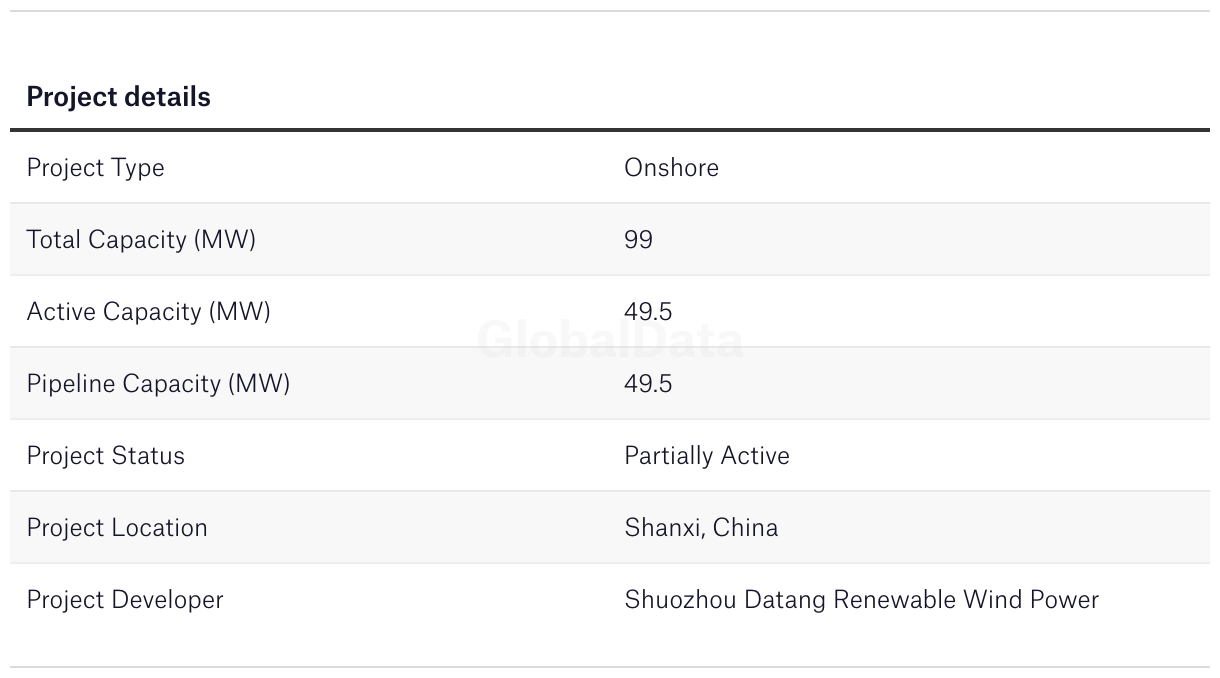Select the Project Type label
This screenshot has width=1220, height=678.
pyautogui.click(x=95, y=168)
